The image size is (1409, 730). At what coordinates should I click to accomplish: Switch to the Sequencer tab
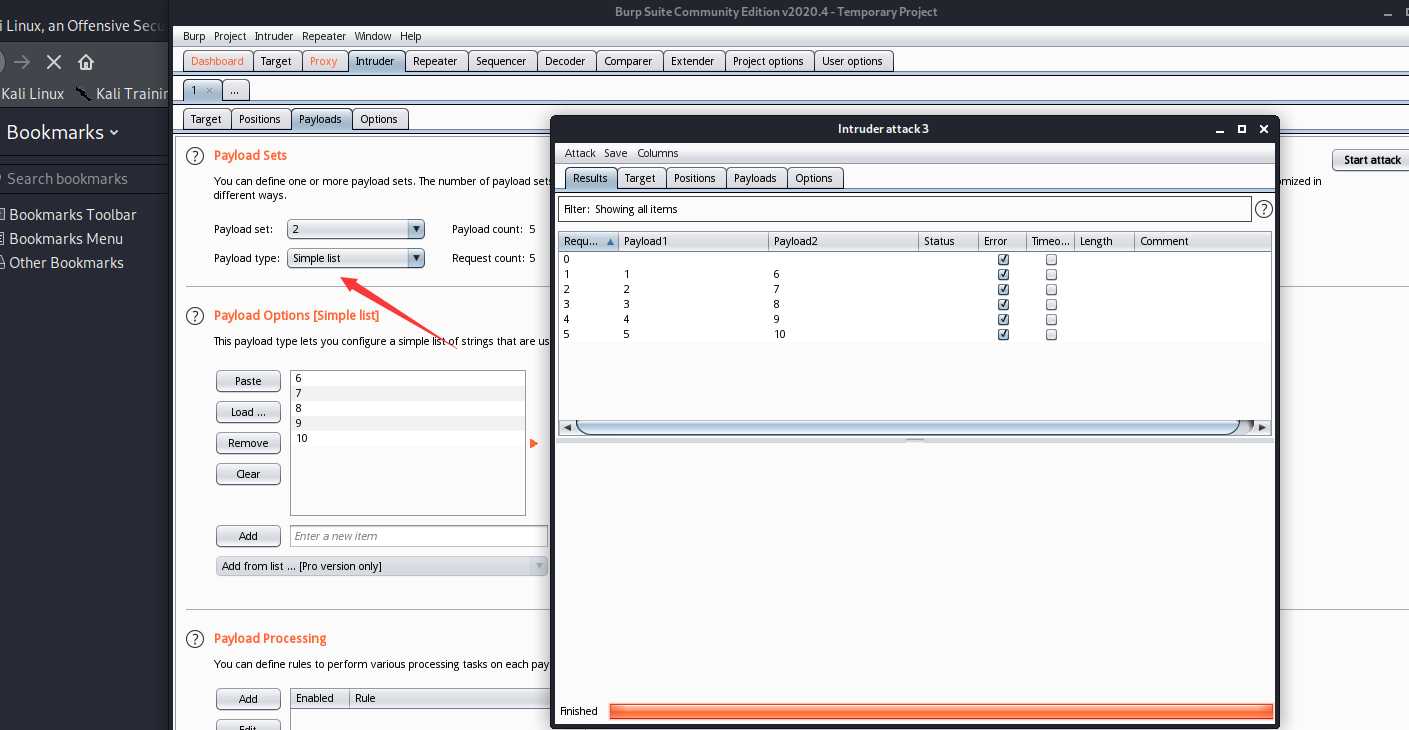point(501,61)
